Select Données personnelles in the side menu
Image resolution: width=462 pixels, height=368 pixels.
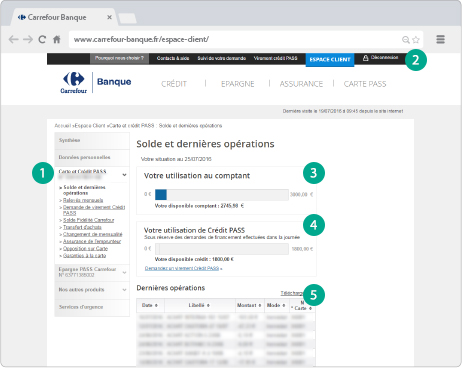[x=92, y=157]
